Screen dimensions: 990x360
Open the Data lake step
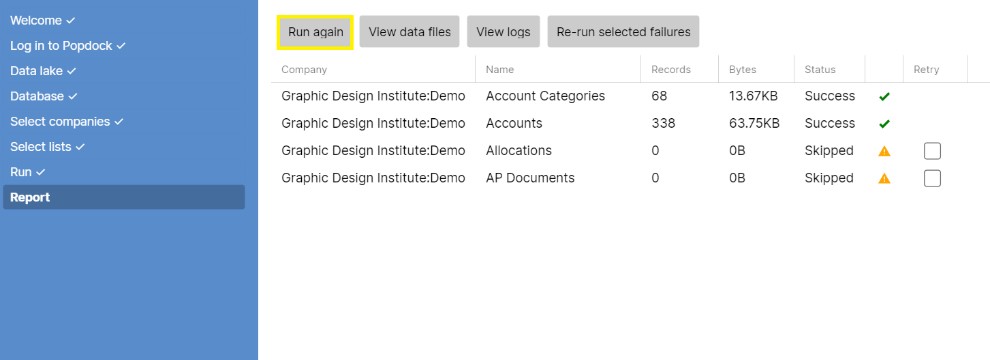pyautogui.click(x=43, y=71)
